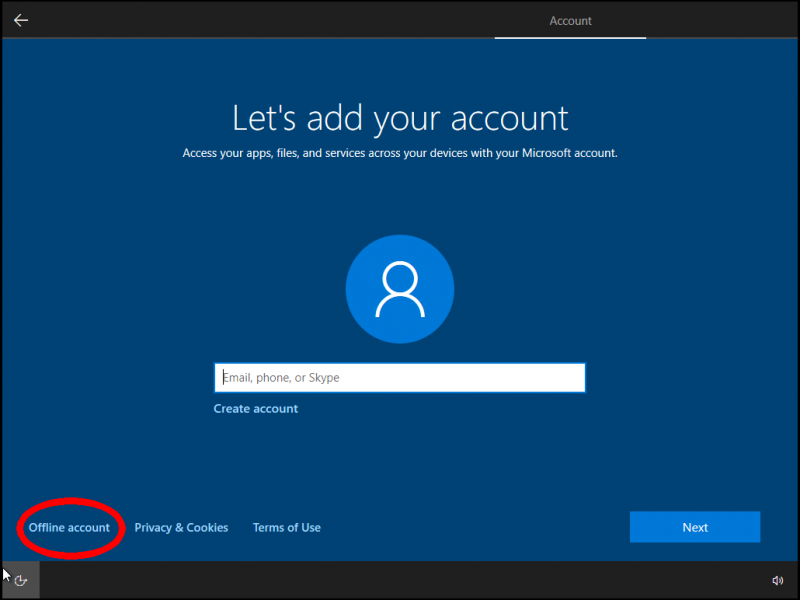
Task: Click the "Let's add your account" heading
Action: click(x=400, y=118)
